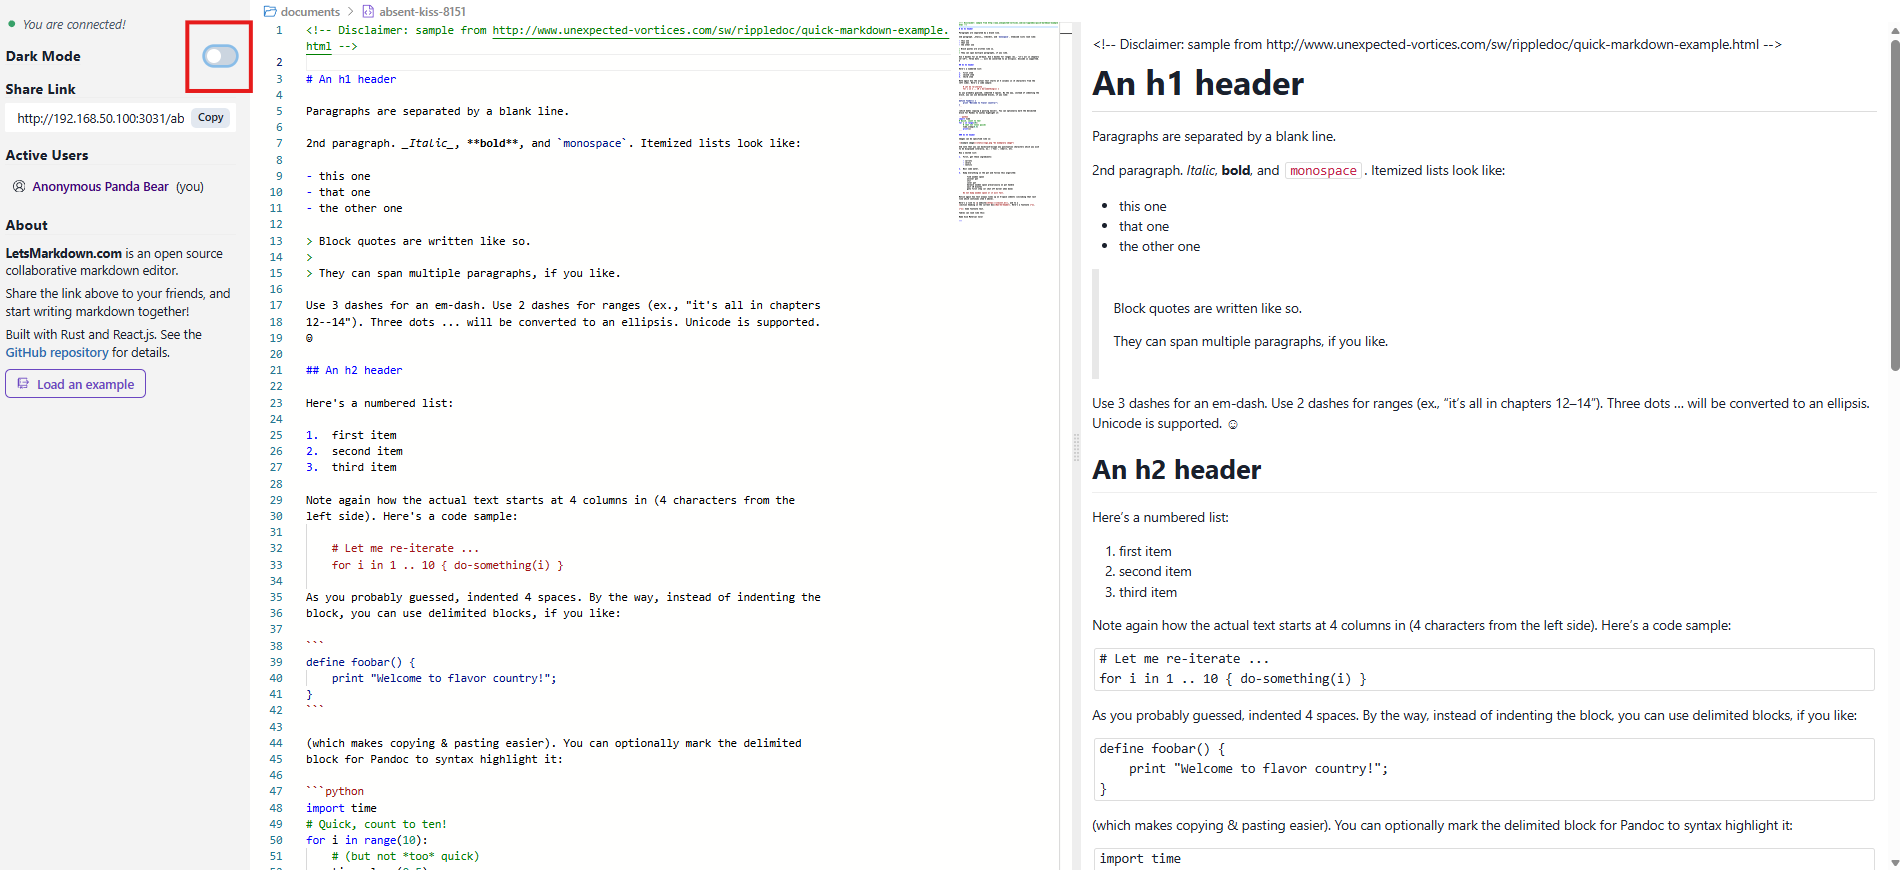This screenshot has height=870, width=1900.
Task: Click the split pane drag handle
Action: click(1076, 446)
